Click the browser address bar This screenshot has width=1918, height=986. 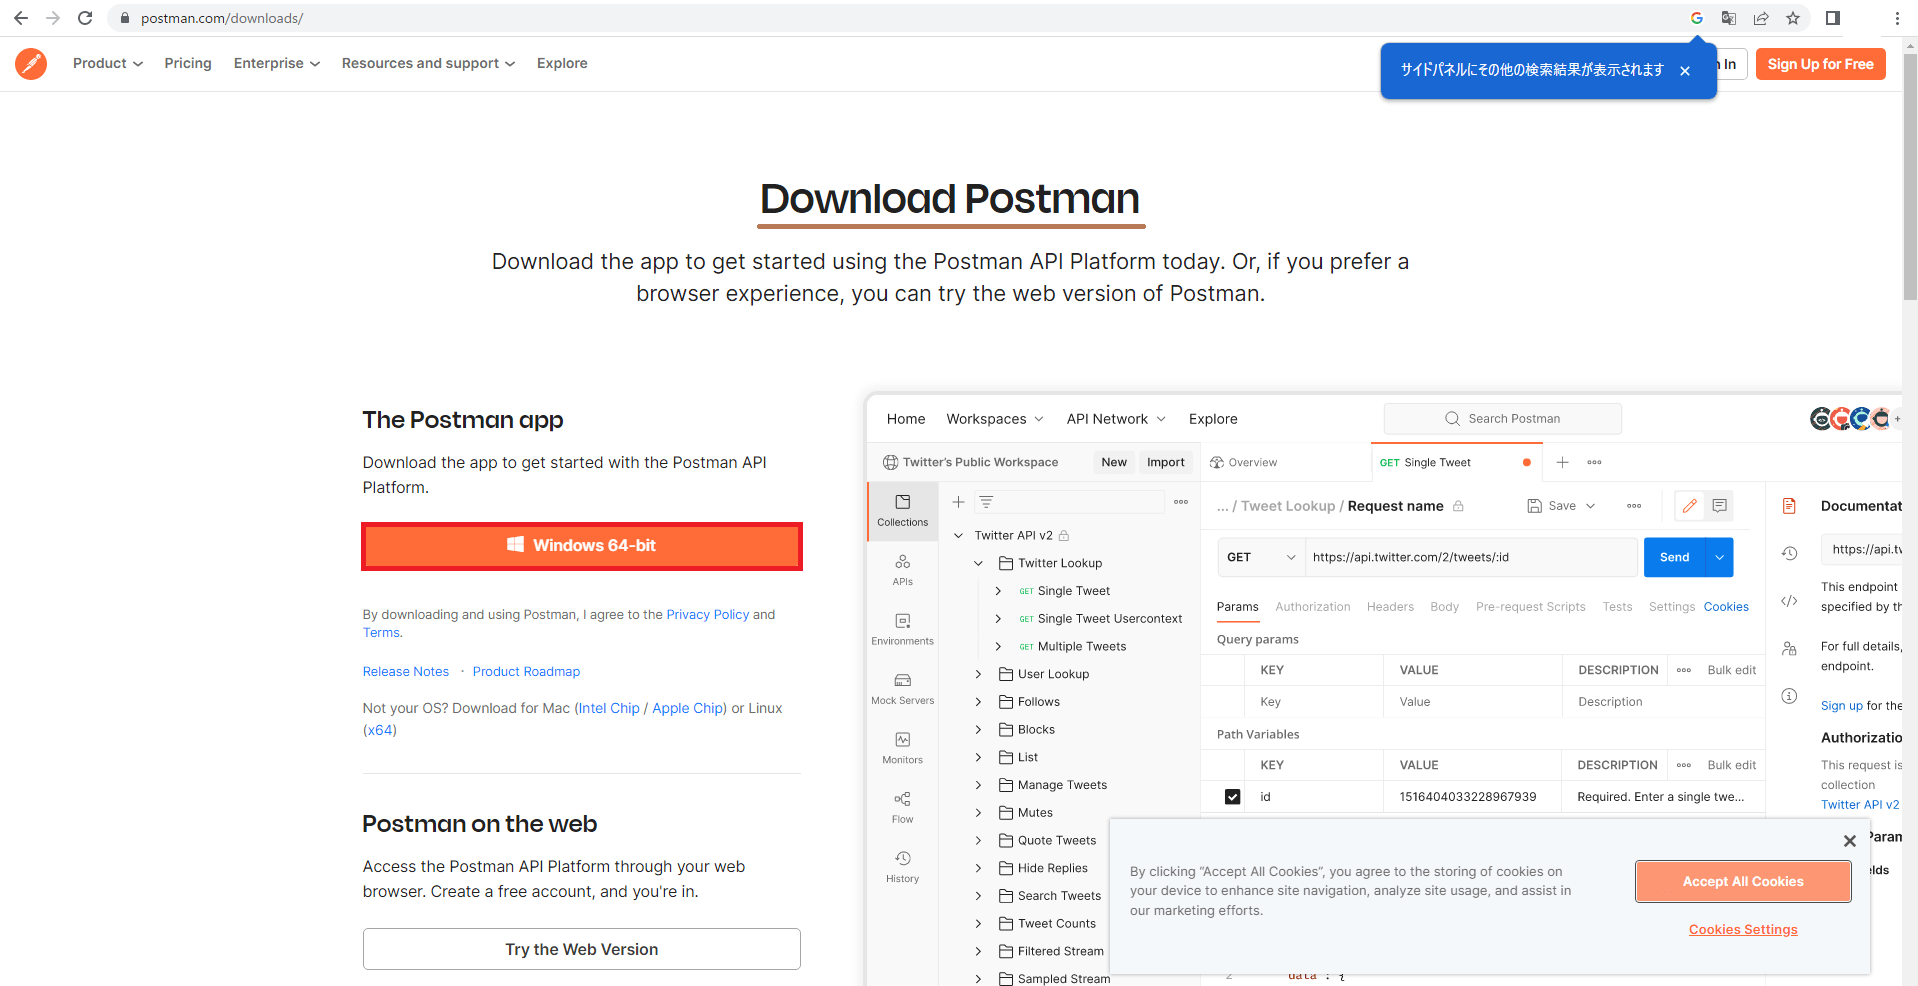900,18
